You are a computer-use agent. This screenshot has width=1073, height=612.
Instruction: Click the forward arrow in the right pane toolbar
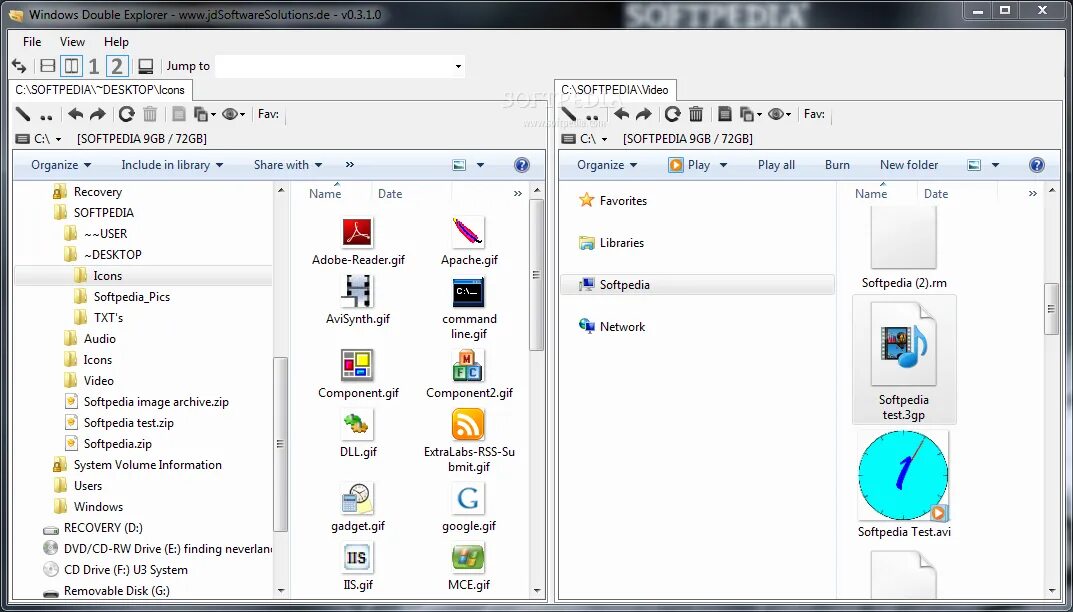pyautogui.click(x=644, y=114)
